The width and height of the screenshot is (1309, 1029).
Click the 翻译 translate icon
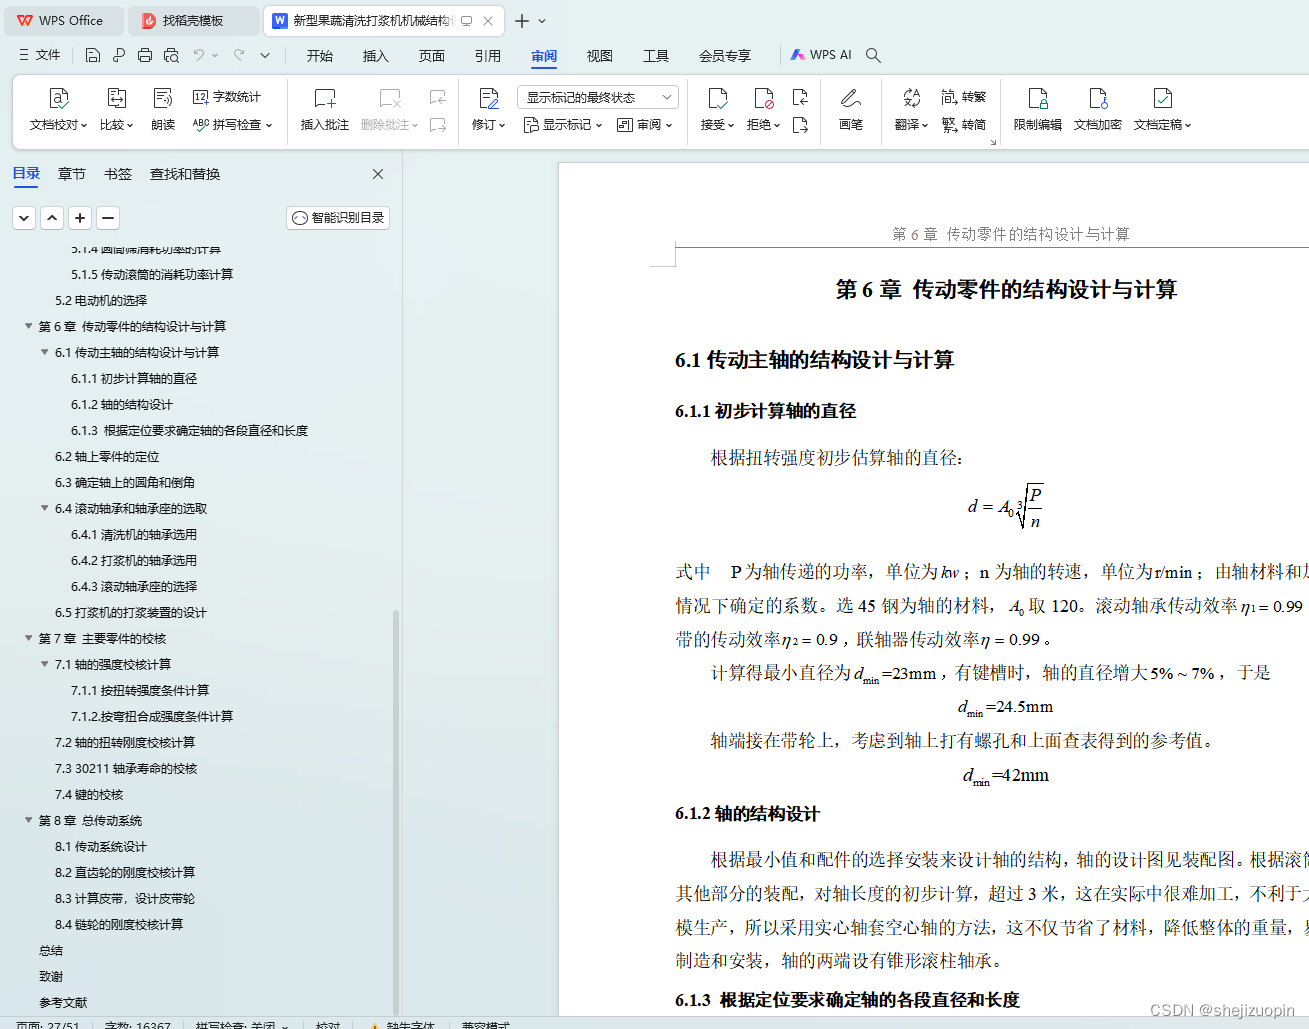point(911,98)
